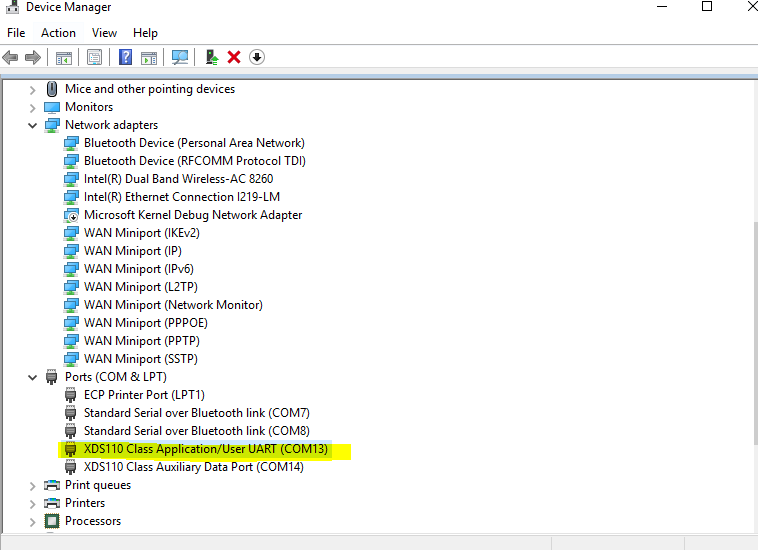
Task: Expand the Monitors category
Action: point(32,108)
